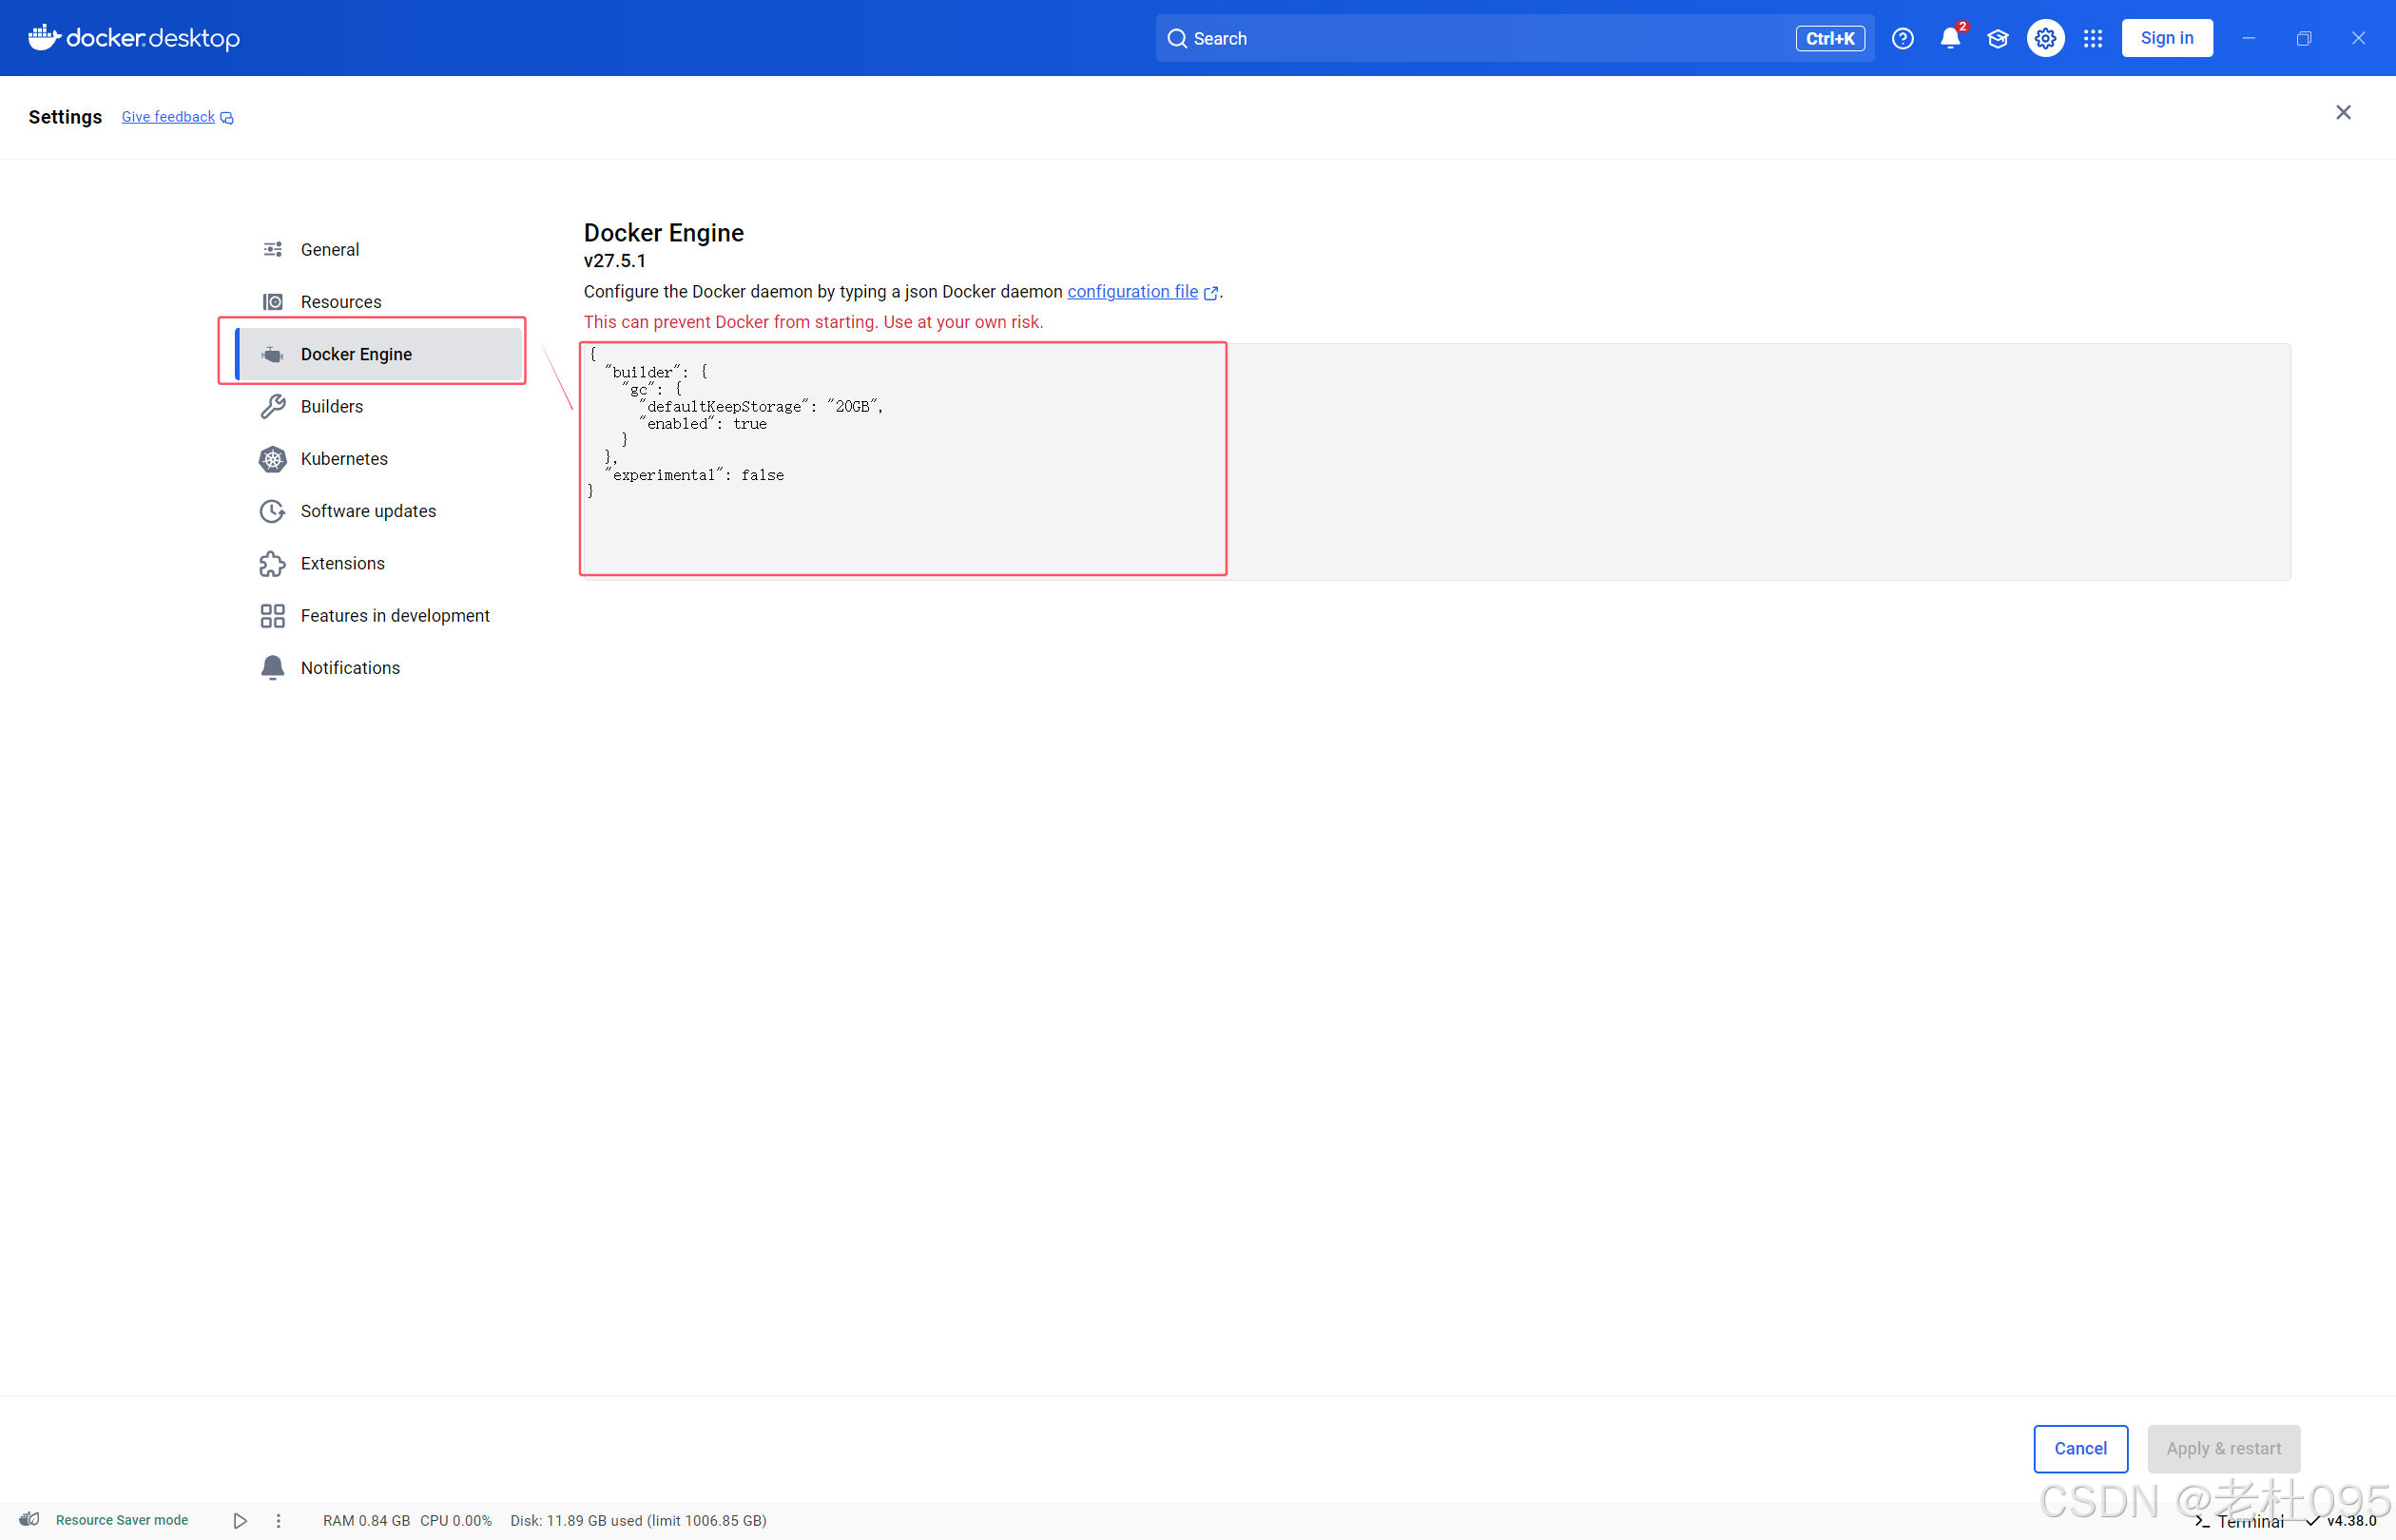This screenshot has height=1540, width=2396.
Task: Go to Builders settings
Action: pyautogui.click(x=331, y=406)
